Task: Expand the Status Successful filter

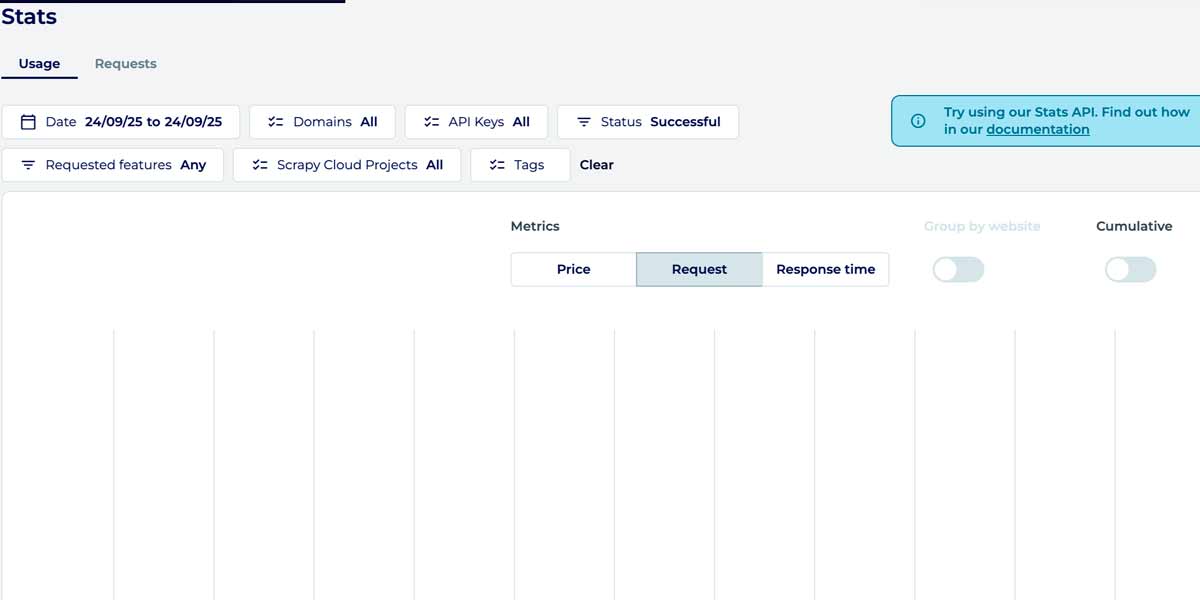Action: 648,122
